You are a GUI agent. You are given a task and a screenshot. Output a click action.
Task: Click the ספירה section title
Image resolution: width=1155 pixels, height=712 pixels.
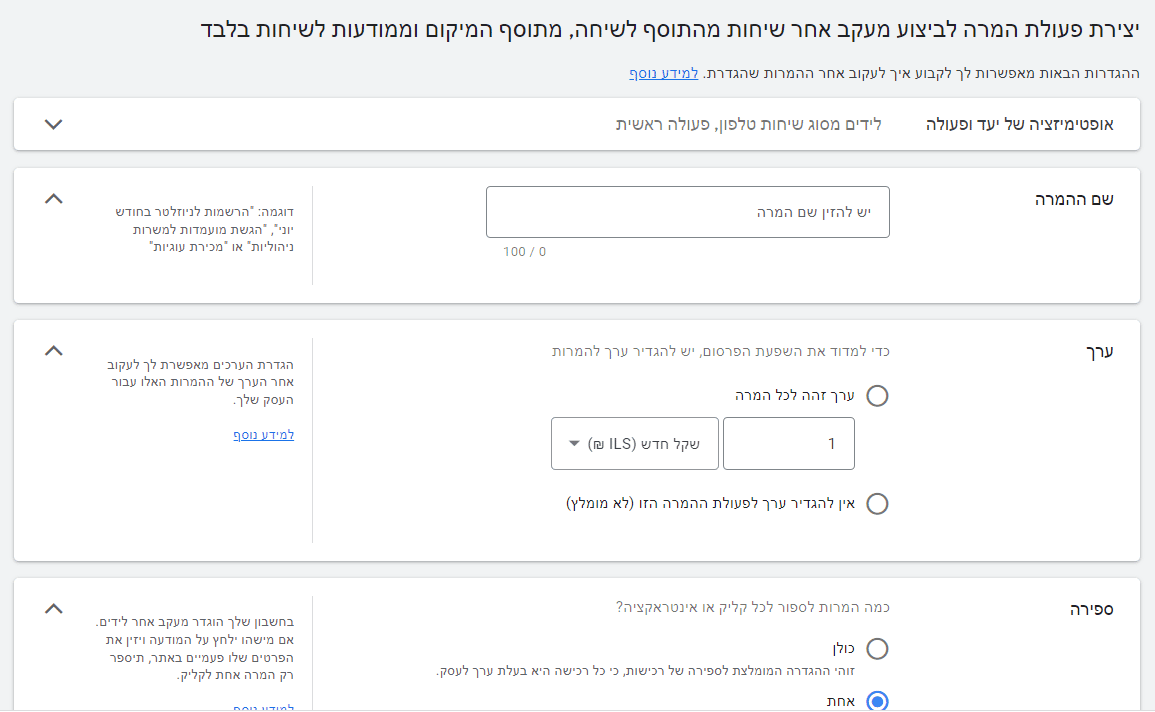point(1092,610)
